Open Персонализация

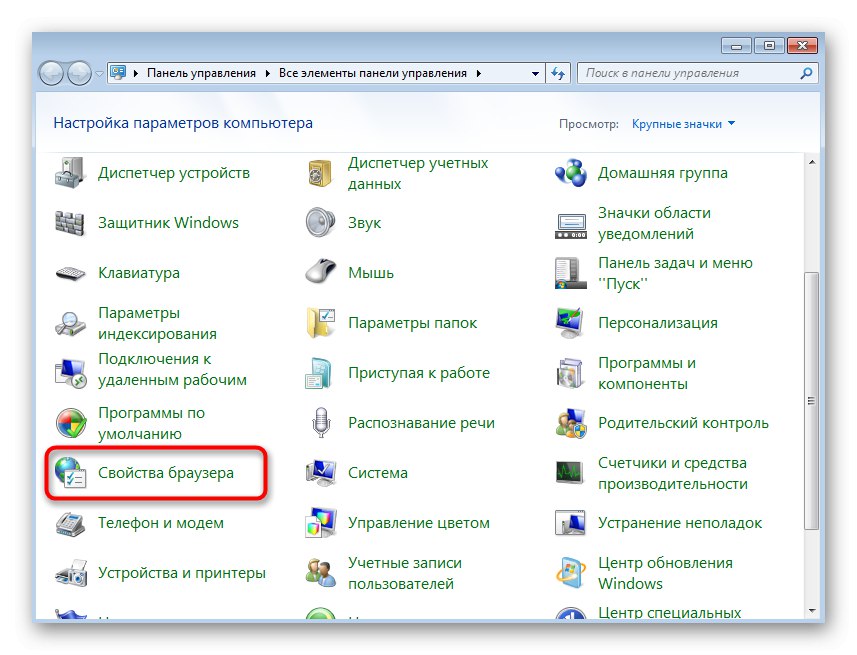tap(656, 322)
